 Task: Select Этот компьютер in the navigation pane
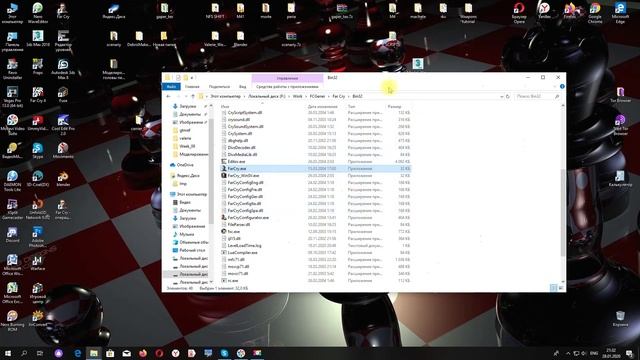191,194
